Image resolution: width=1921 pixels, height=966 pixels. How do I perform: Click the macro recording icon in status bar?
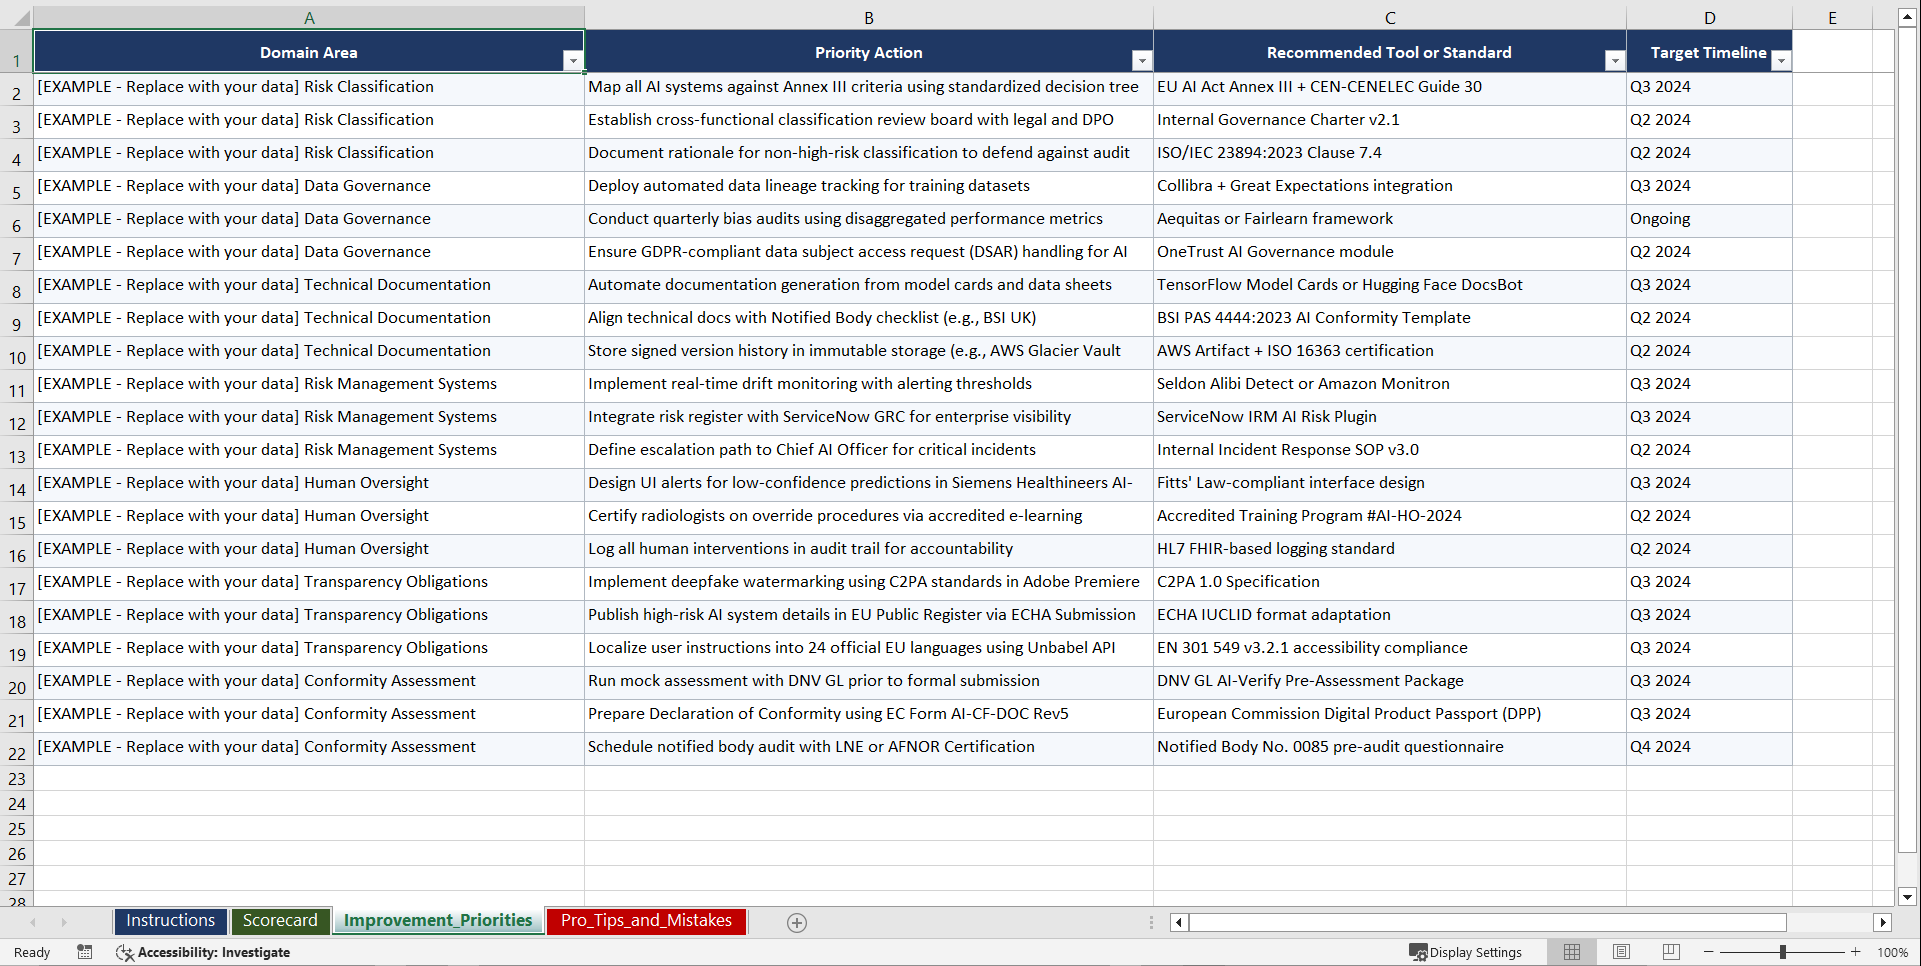point(85,952)
